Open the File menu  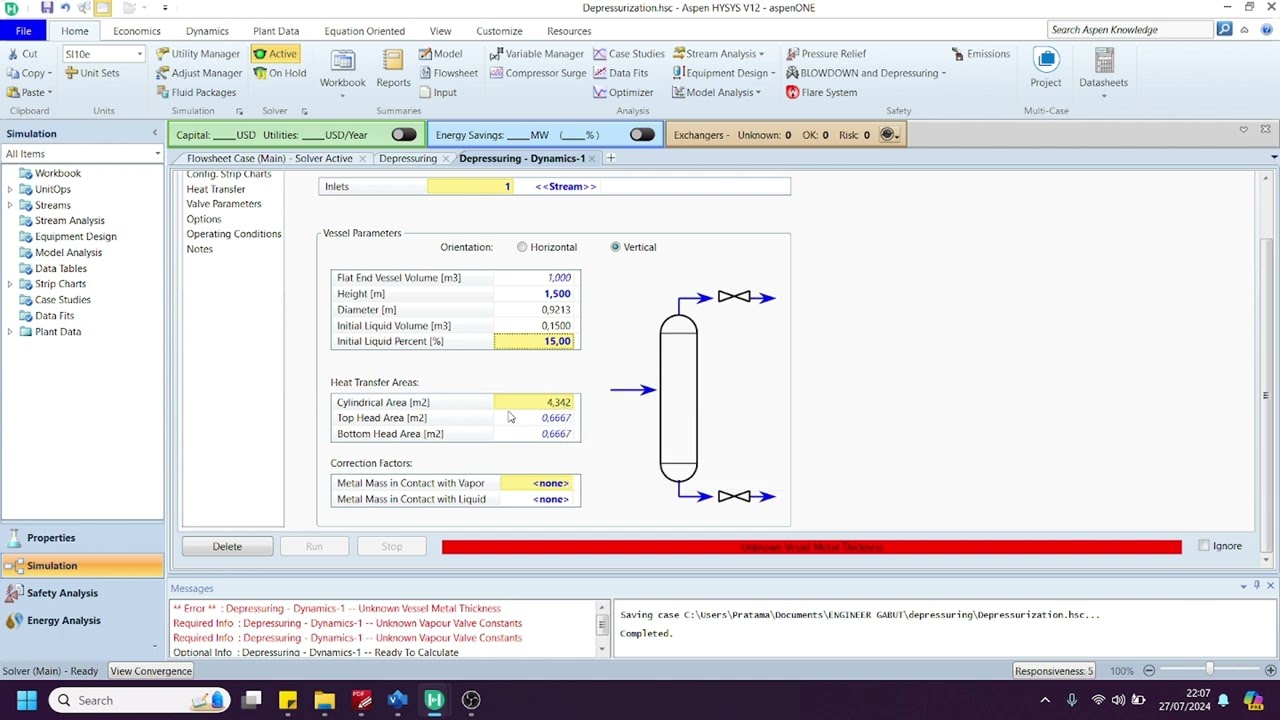(23, 31)
